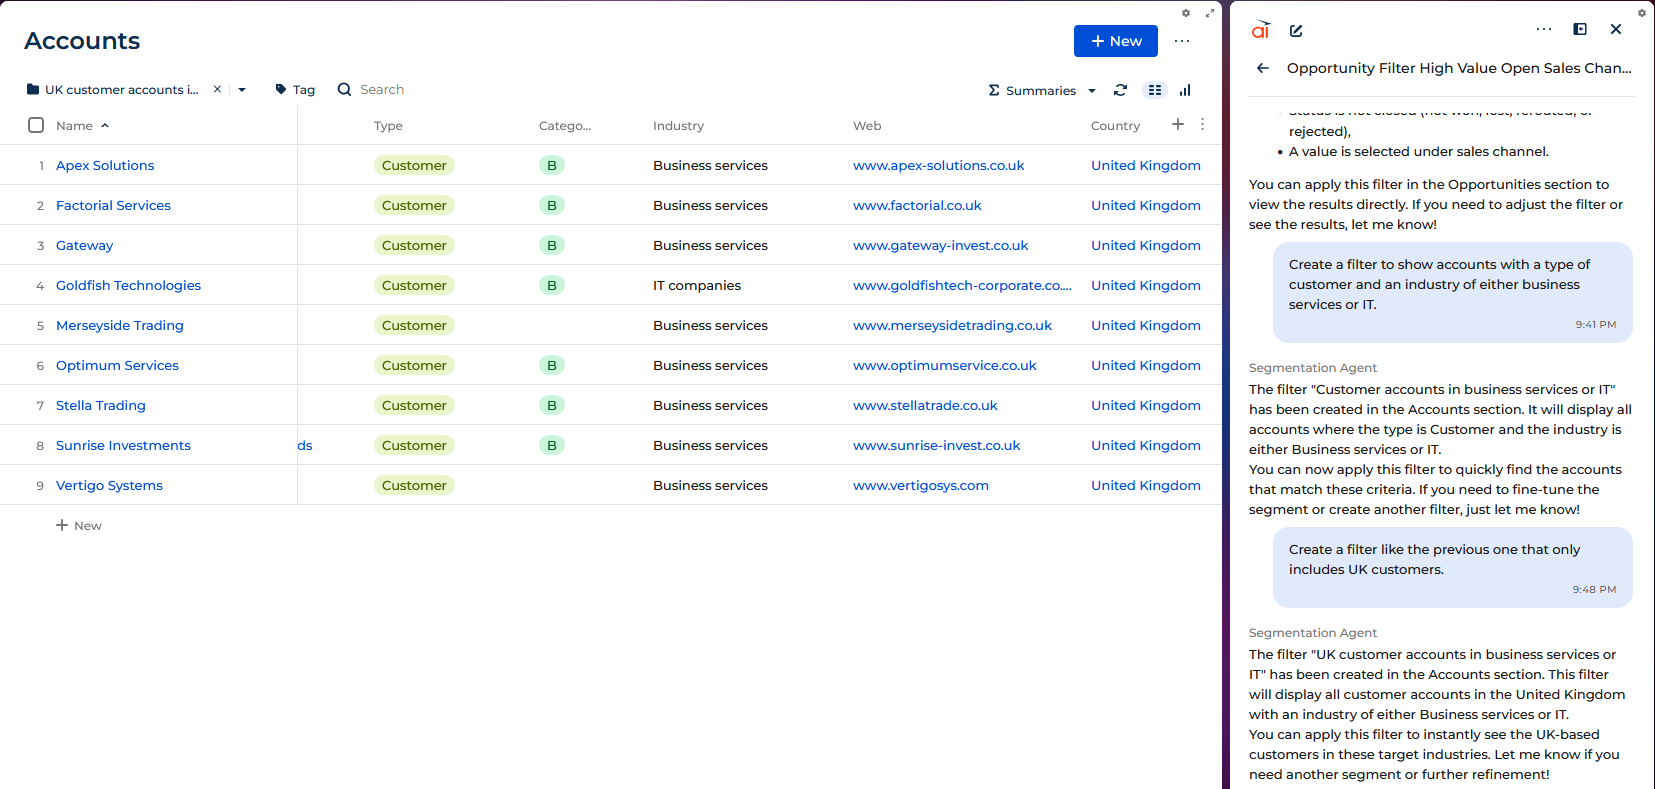Open the chart view icon
The image size is (1655, 789).
(1185, 90)
